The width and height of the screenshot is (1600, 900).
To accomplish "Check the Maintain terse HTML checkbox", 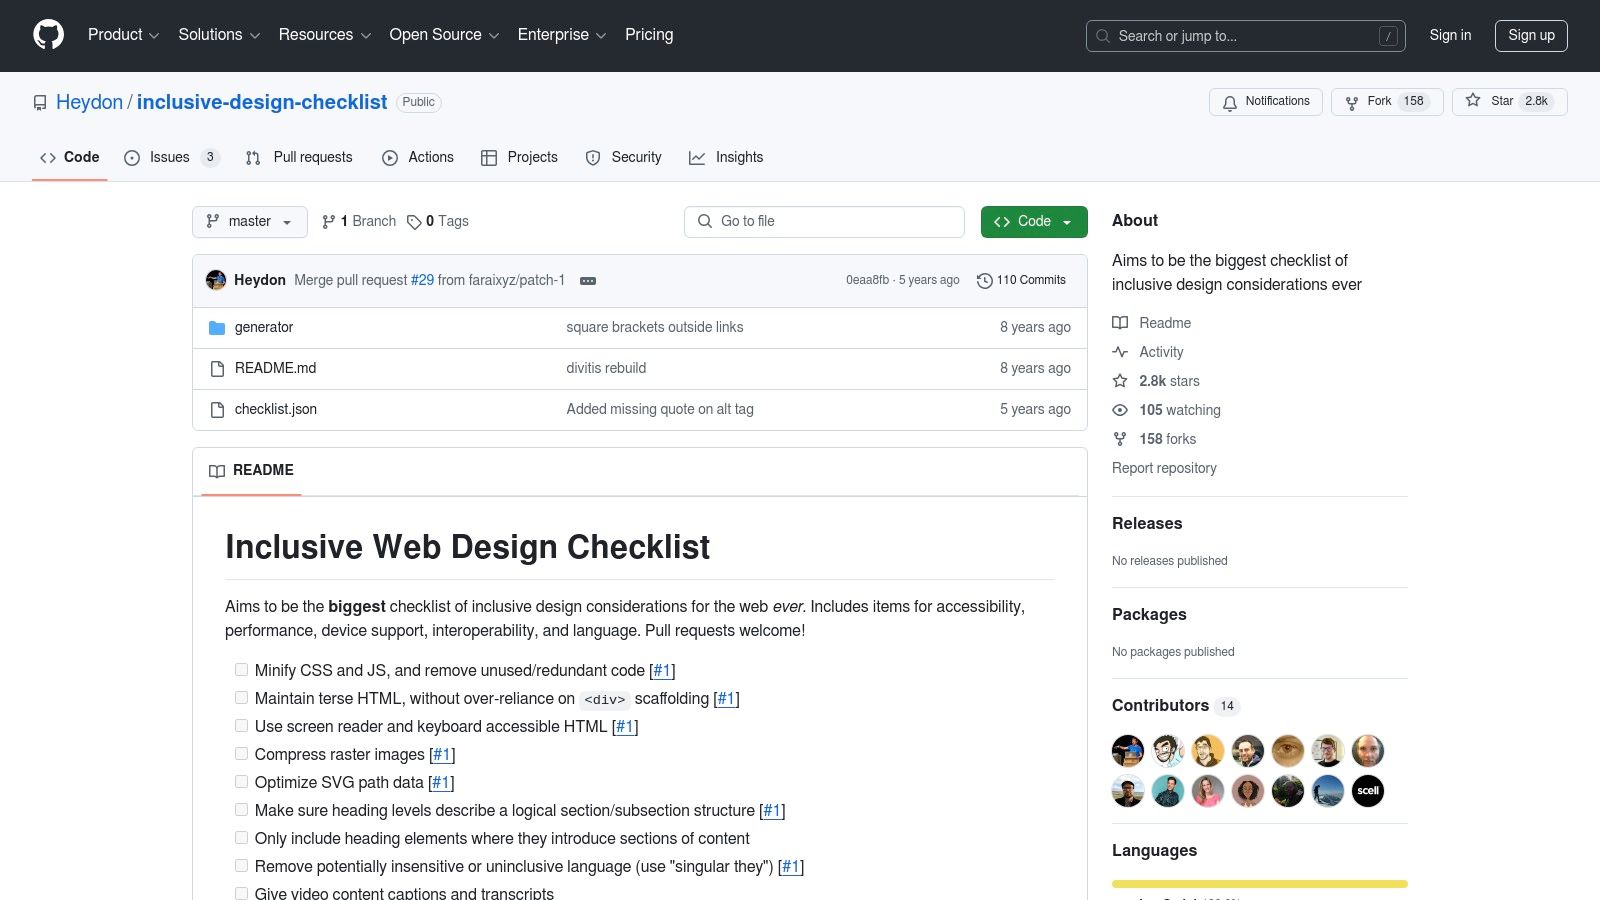I will pyautogui.click(x=241, y=698).
